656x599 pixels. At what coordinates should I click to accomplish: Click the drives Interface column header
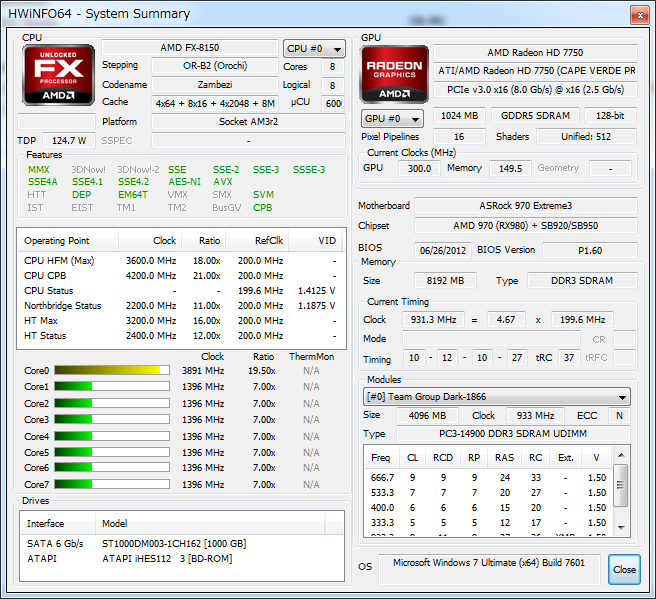(58, 523)
